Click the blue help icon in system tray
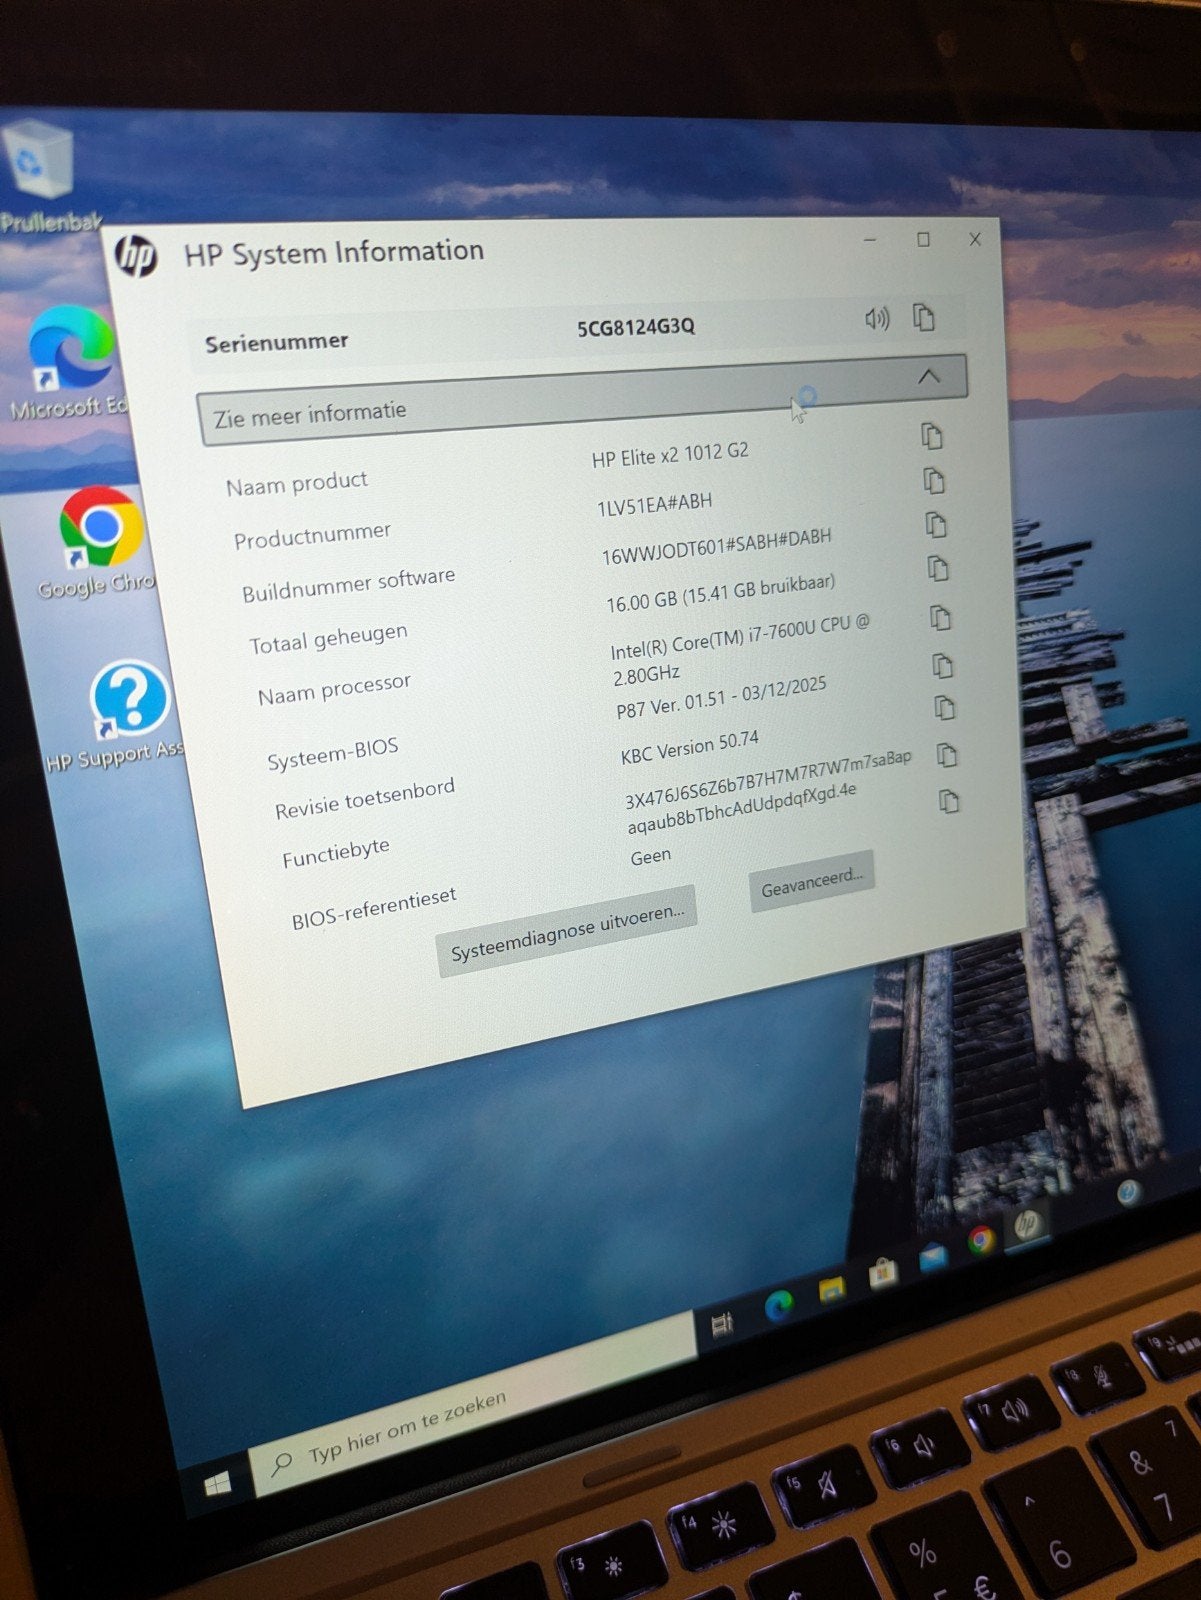 (x=1129, y=1192)
